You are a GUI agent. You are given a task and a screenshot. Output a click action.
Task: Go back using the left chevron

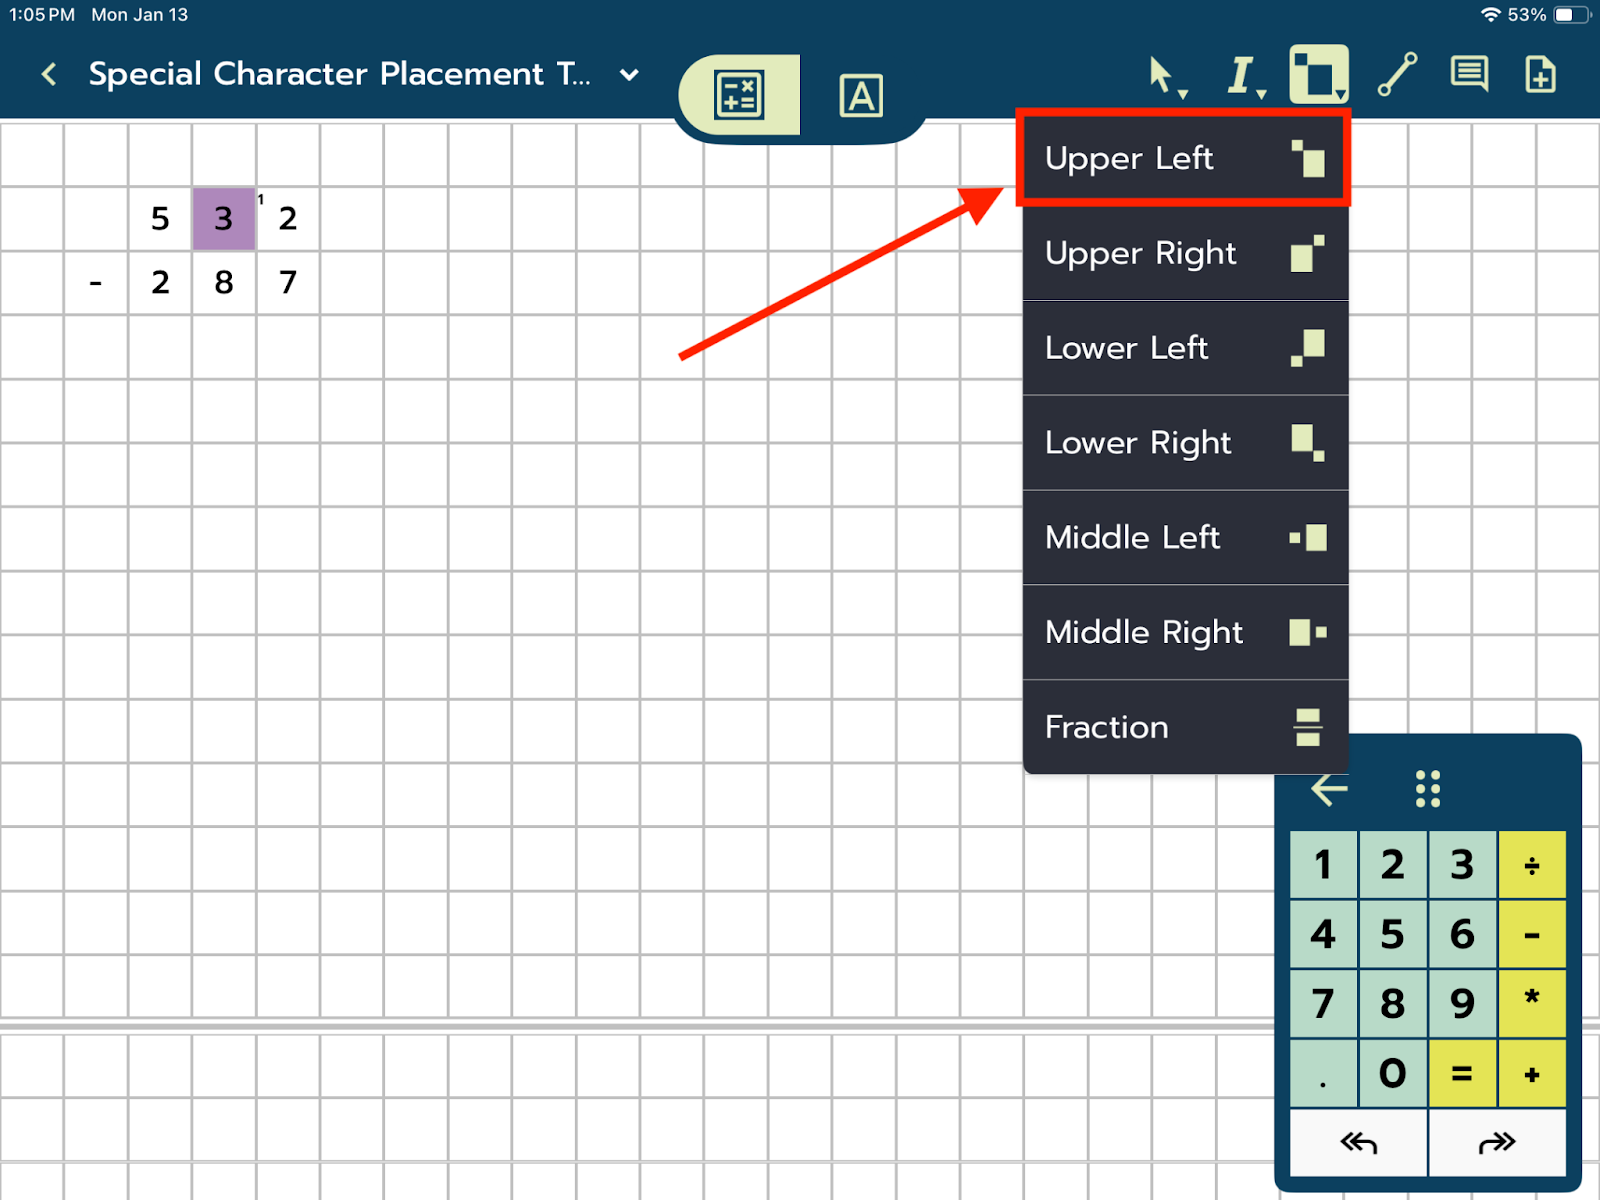(48, 75)
